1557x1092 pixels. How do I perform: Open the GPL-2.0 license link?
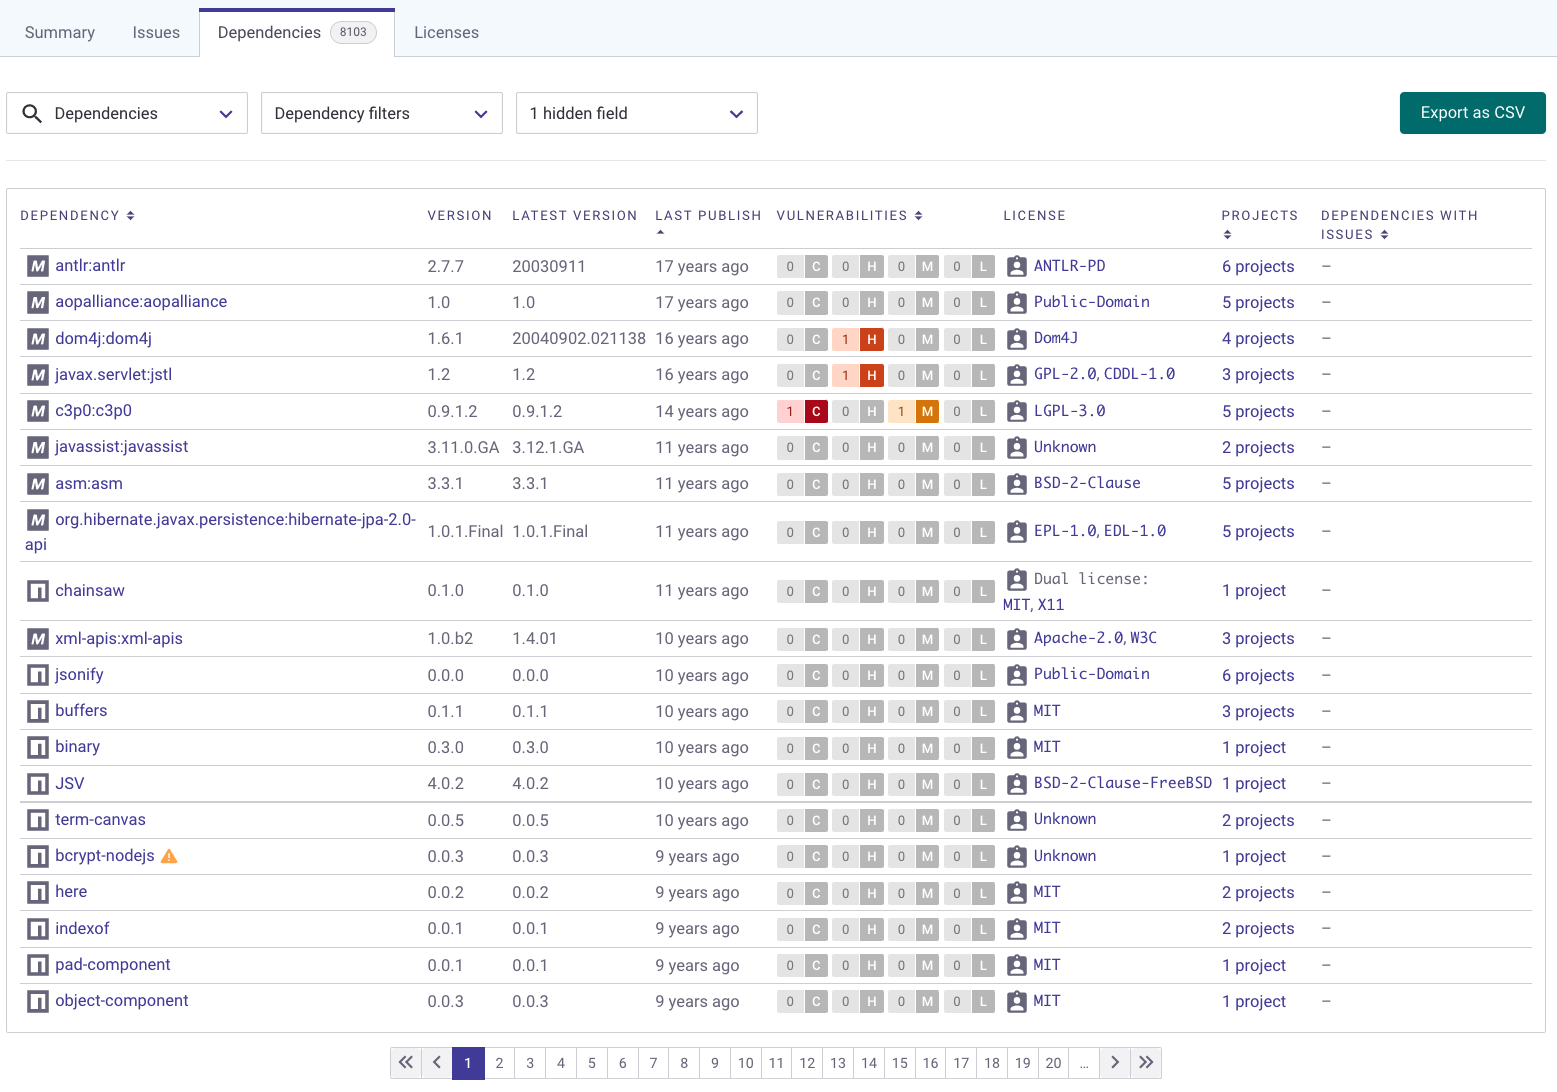1064,374
